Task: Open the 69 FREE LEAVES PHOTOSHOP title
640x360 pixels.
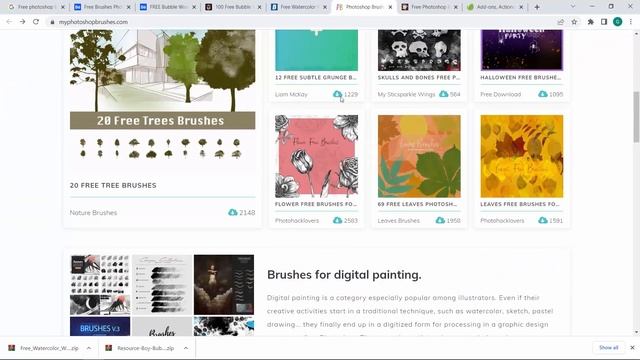Action: pos(417,204)
